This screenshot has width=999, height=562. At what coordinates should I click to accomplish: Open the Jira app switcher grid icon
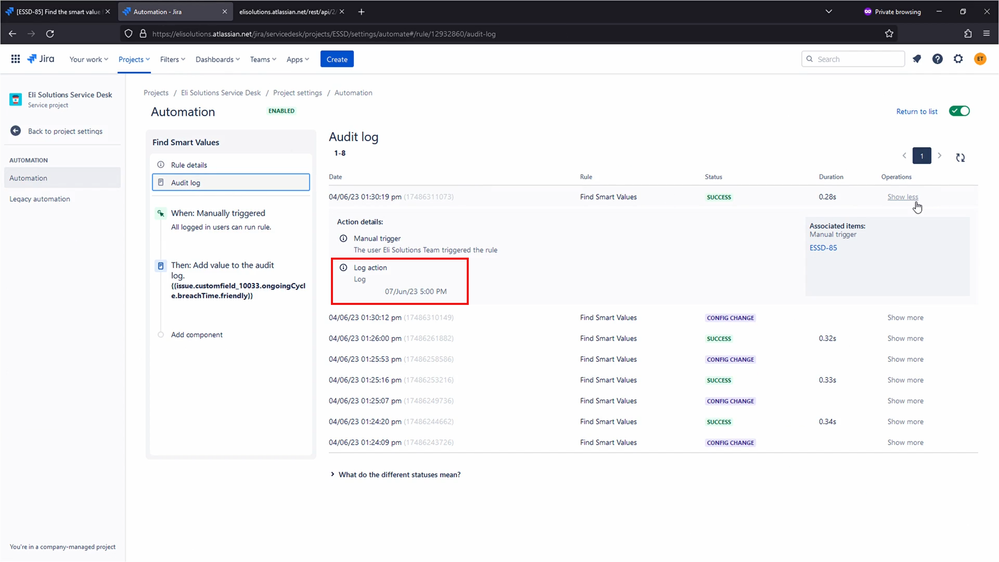pyautogui.click(x=15, y=59)
